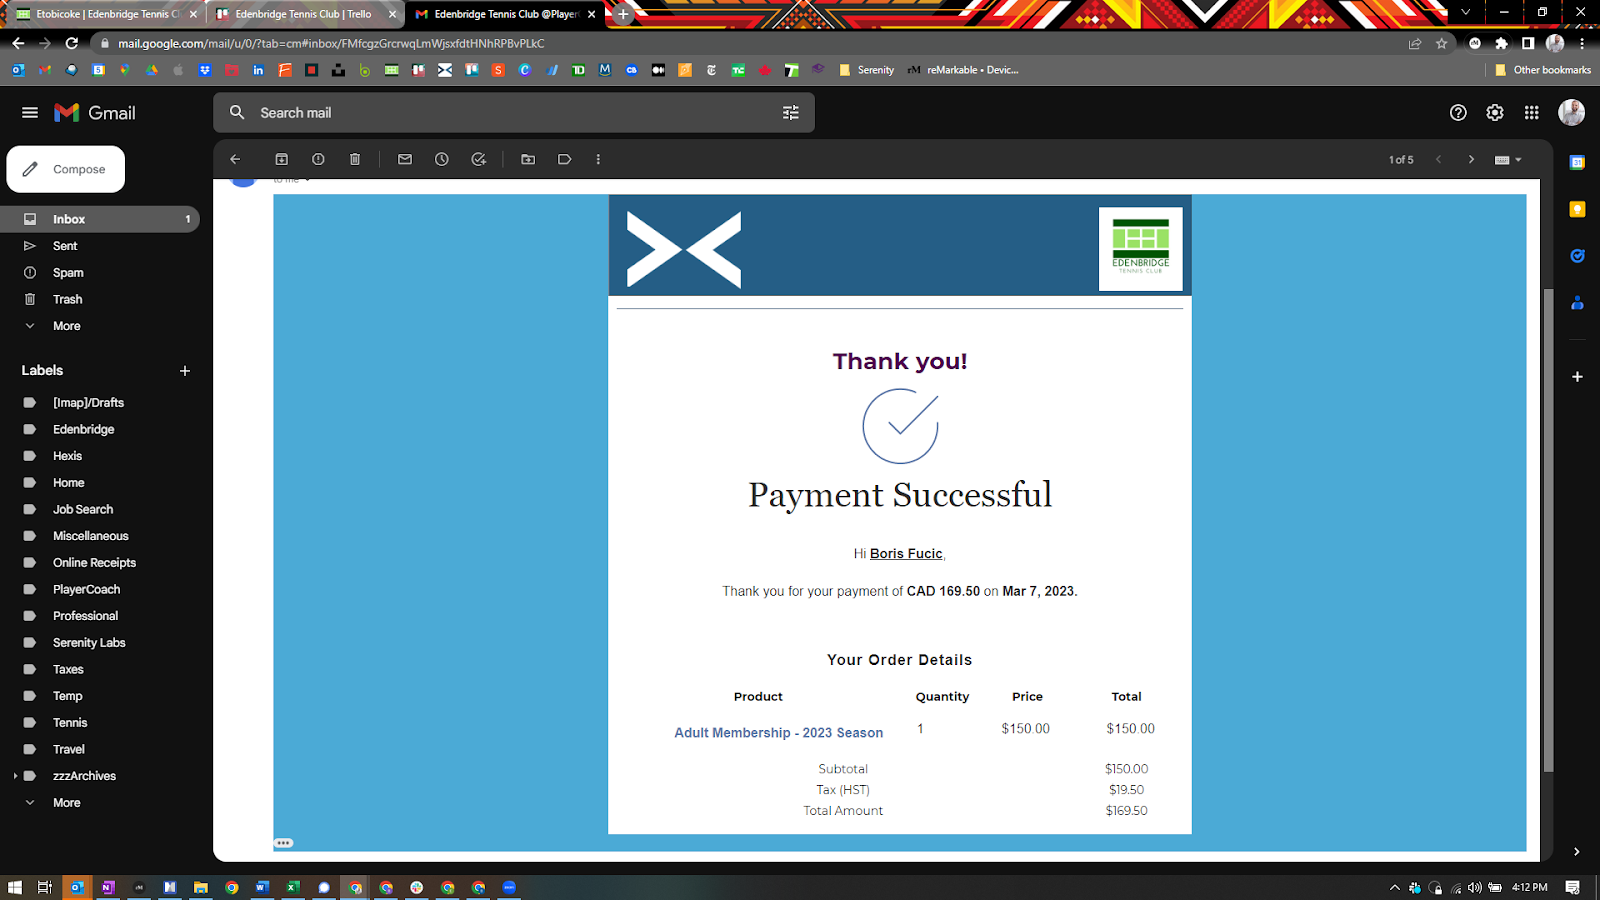Open the Other bookmarks folder
This screenshot has height=900, width=1600.
[x=1543, y=70]
